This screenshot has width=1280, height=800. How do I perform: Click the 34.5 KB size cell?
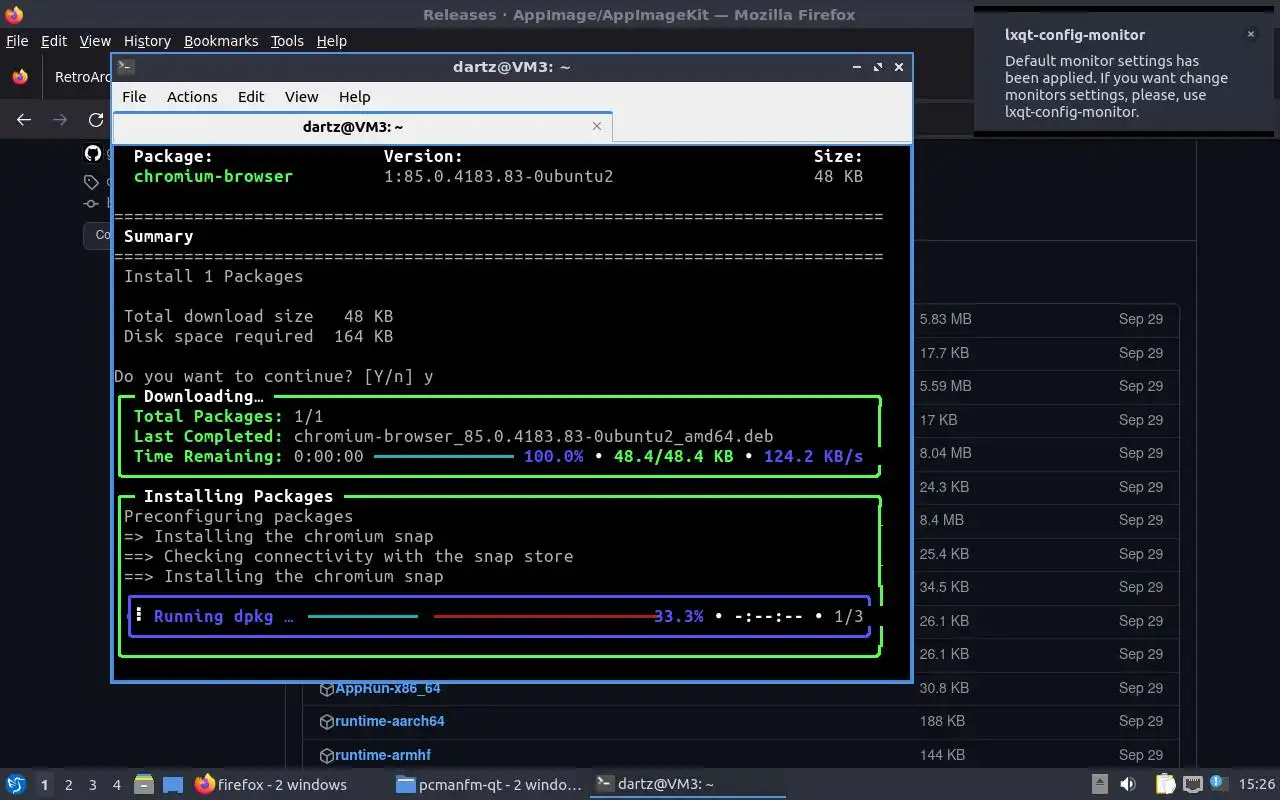(x=944, y=587)
